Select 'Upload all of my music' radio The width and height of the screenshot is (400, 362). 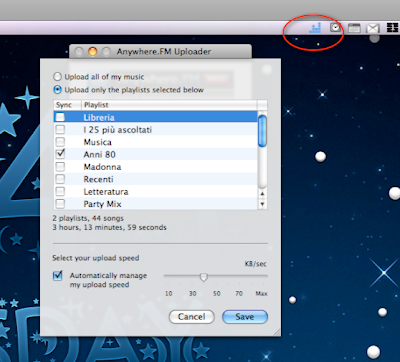57,77
